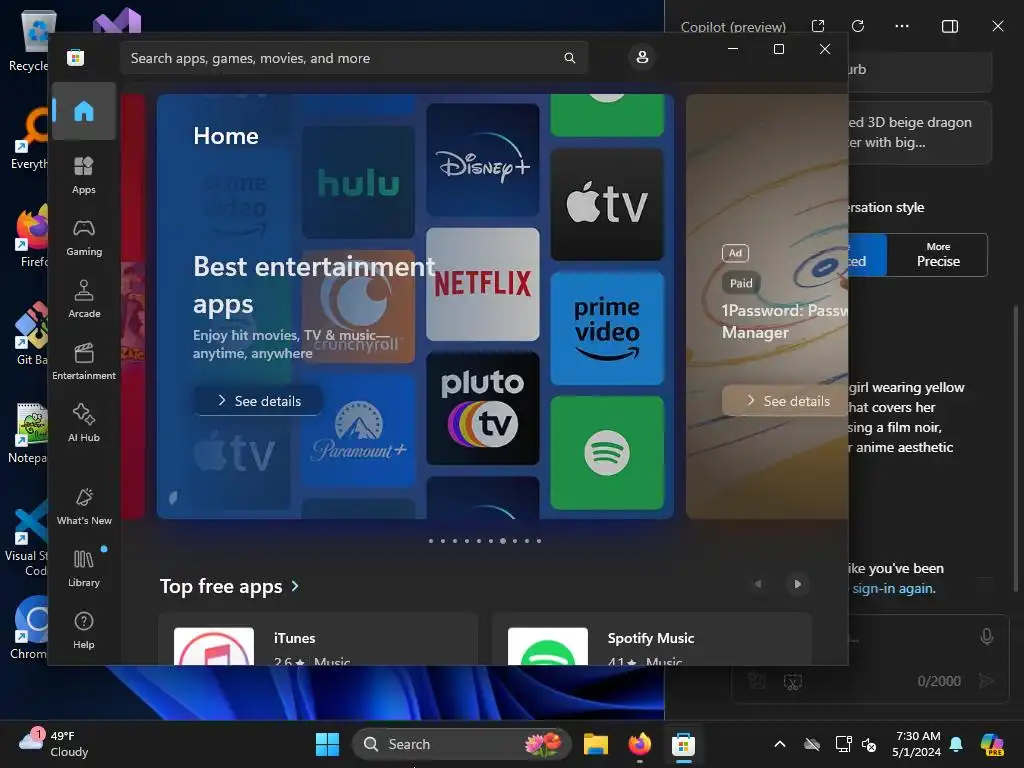Open File Explorer from taskbar
The height and width of the screenshot is (768, 1024).
click(x=596, y=744)
